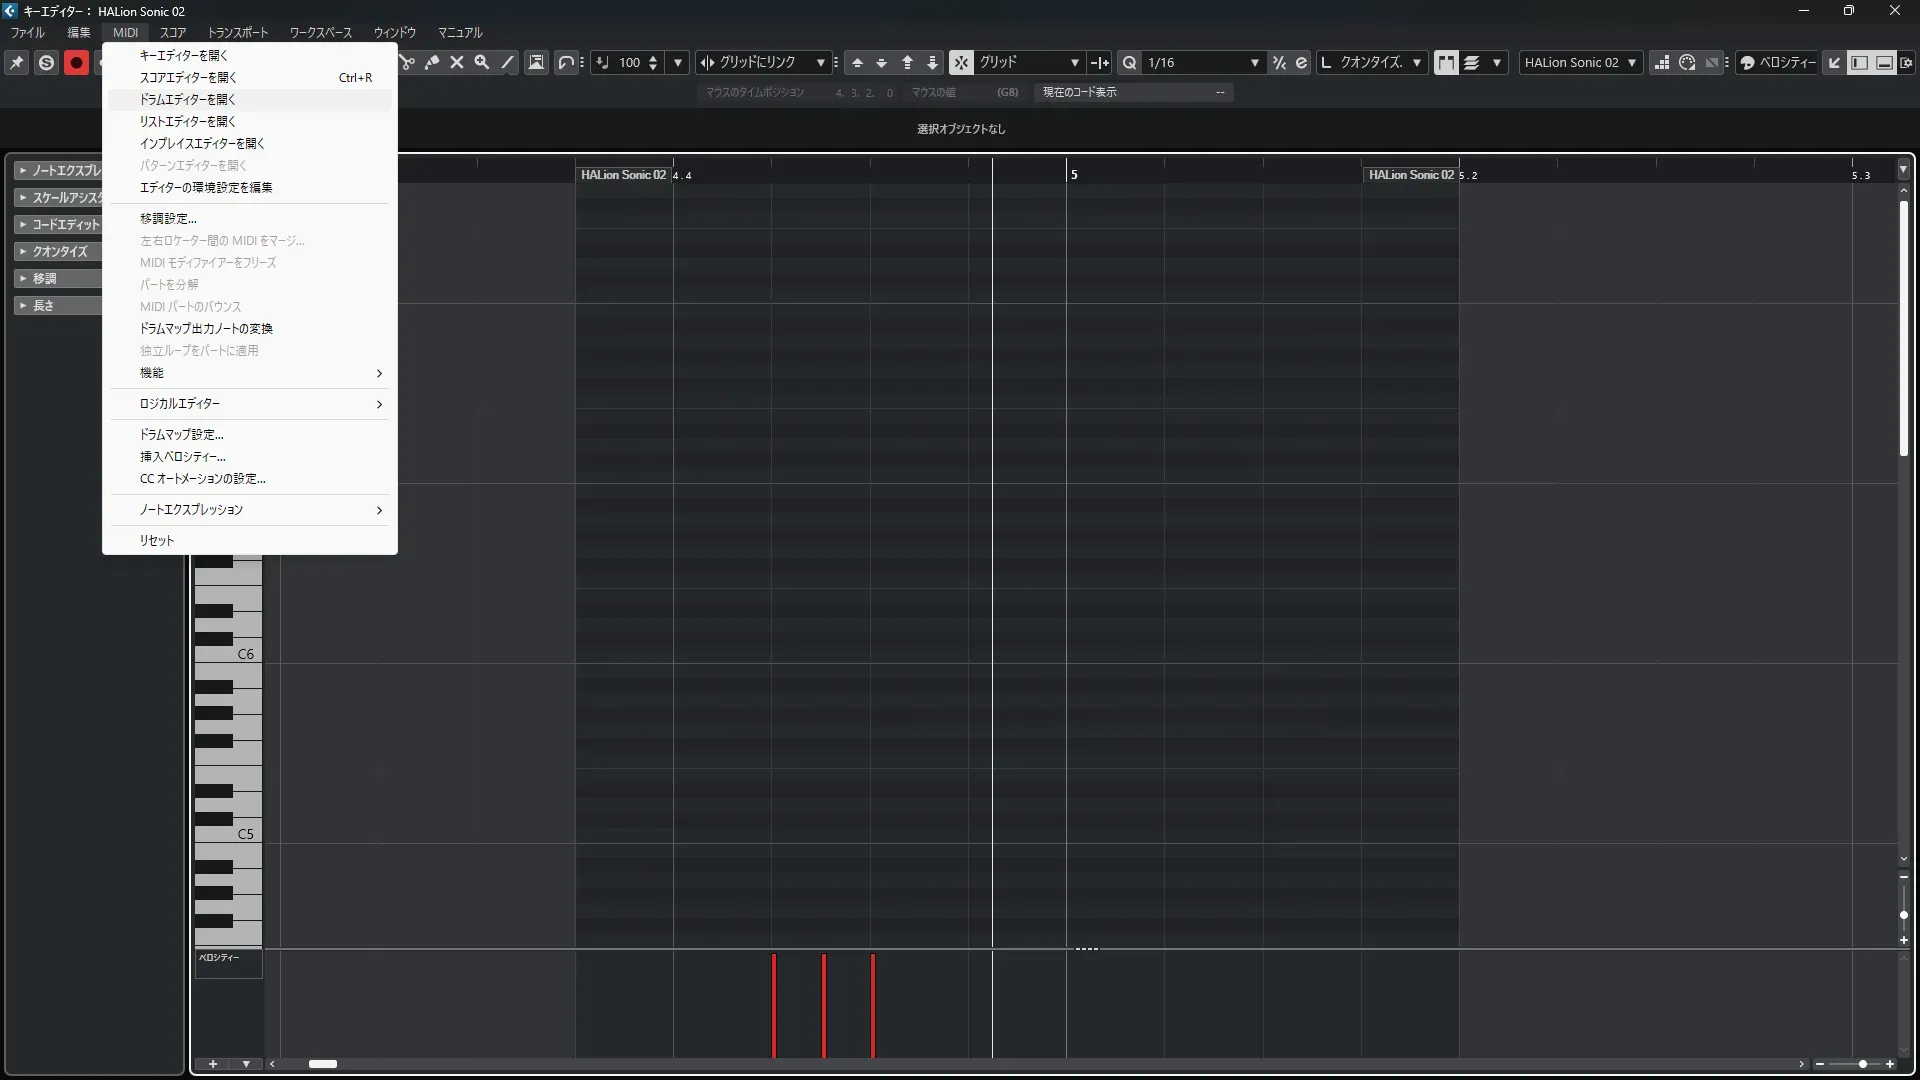Select the Line draw tool
The height and width of the screenshot is (1080, 1920).
[x=508, y=62]
